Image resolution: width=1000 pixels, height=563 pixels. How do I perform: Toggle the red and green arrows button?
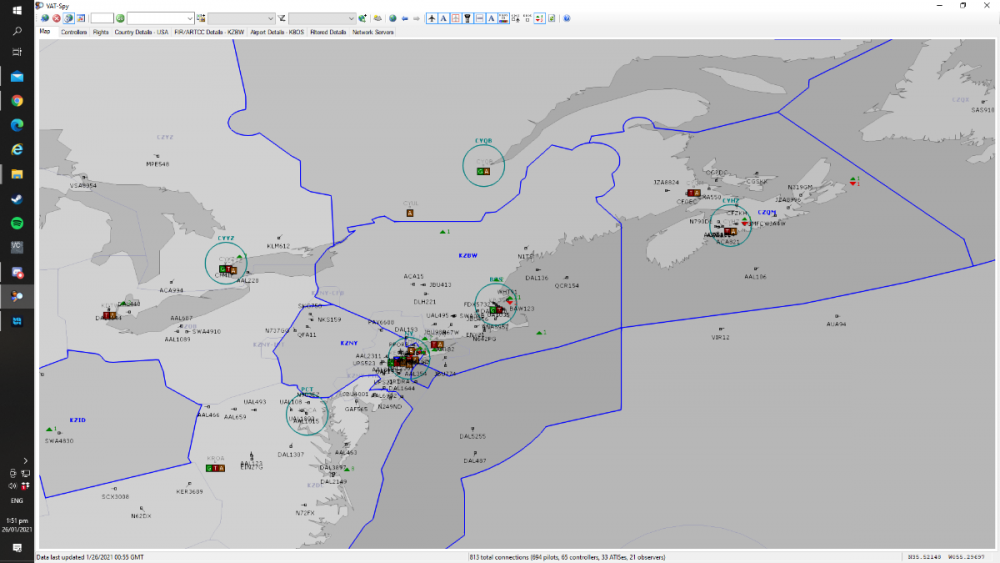pos(540,18)
